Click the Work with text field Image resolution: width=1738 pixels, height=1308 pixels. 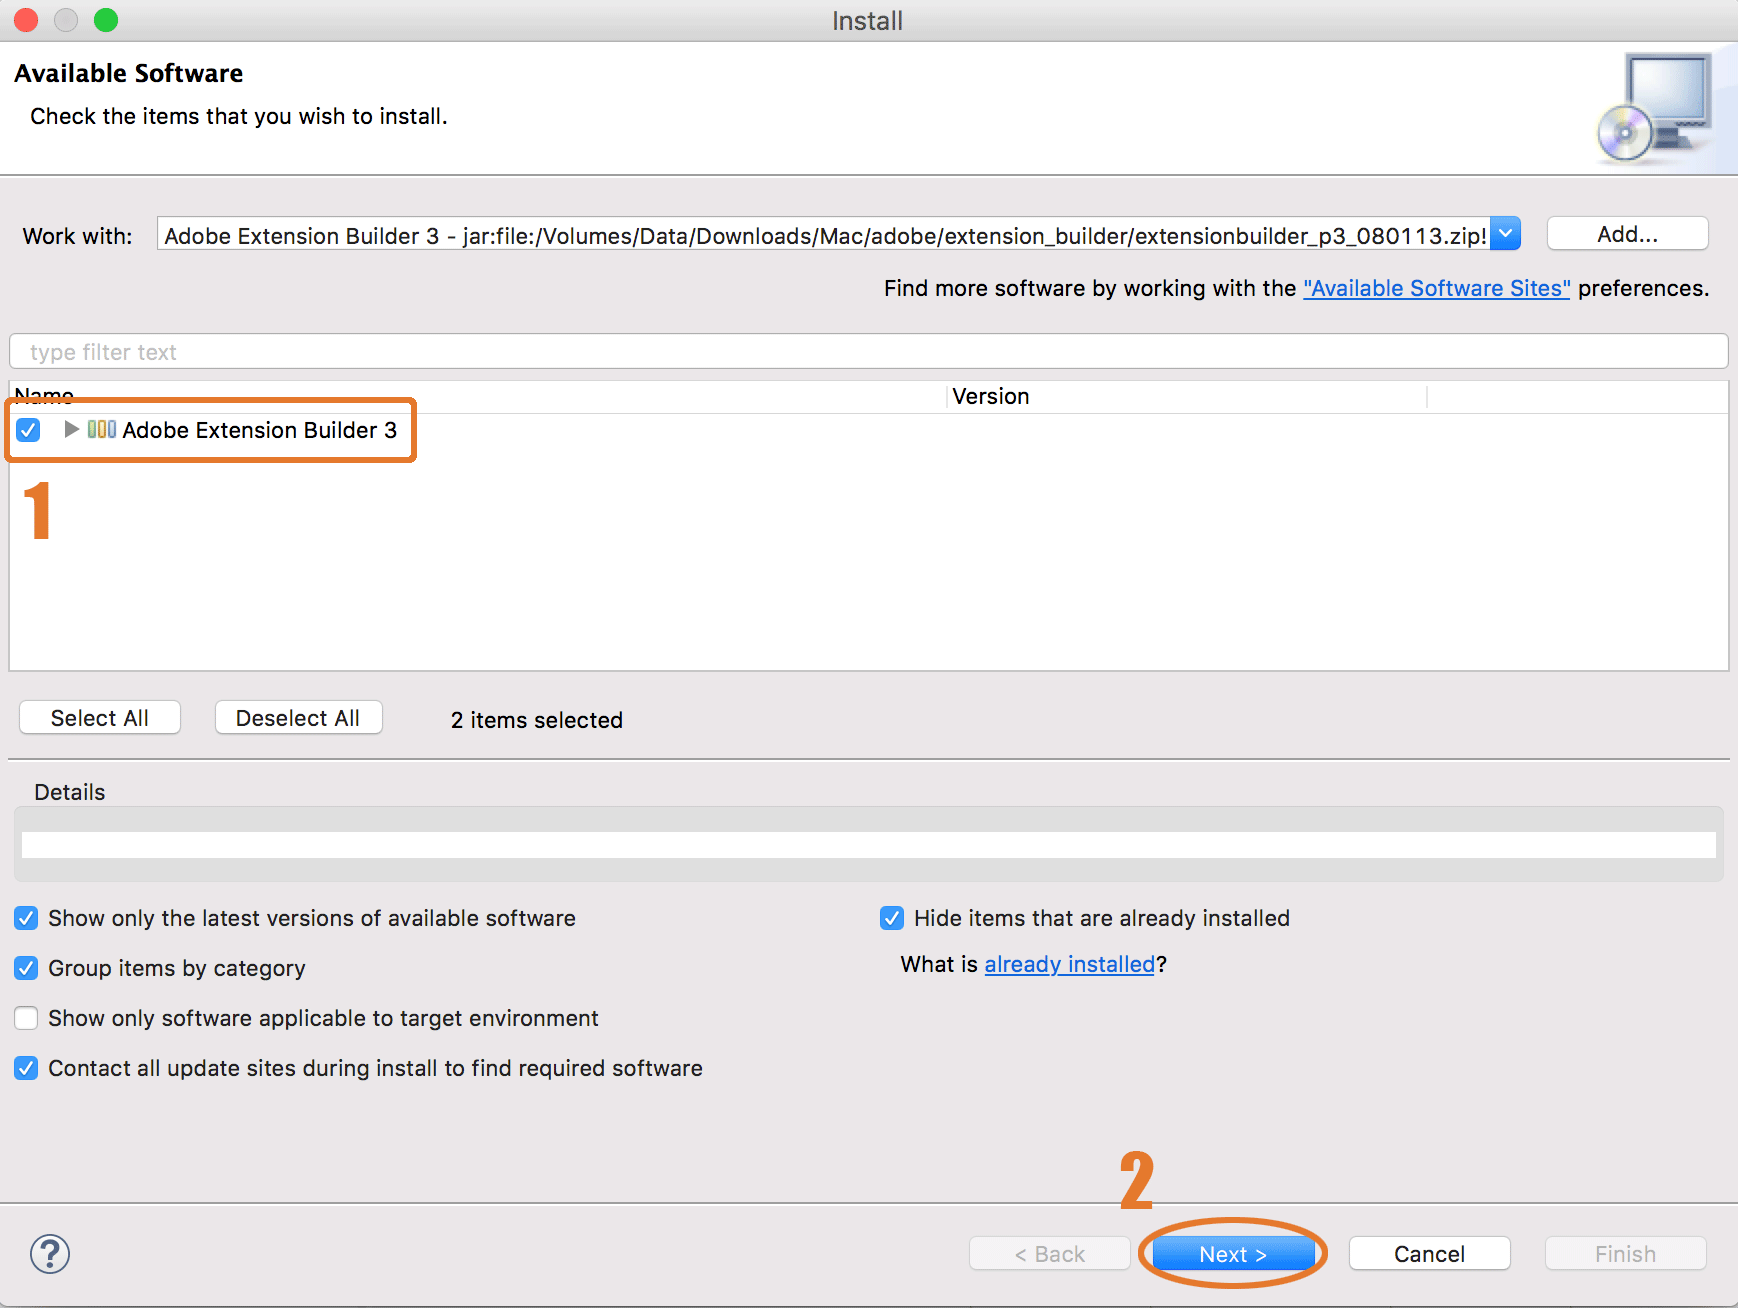(x=823, y=235)
